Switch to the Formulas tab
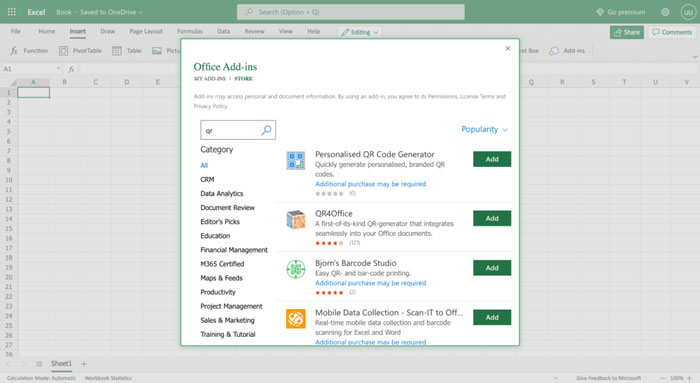The image size is (700, 383). pos(190,31)
